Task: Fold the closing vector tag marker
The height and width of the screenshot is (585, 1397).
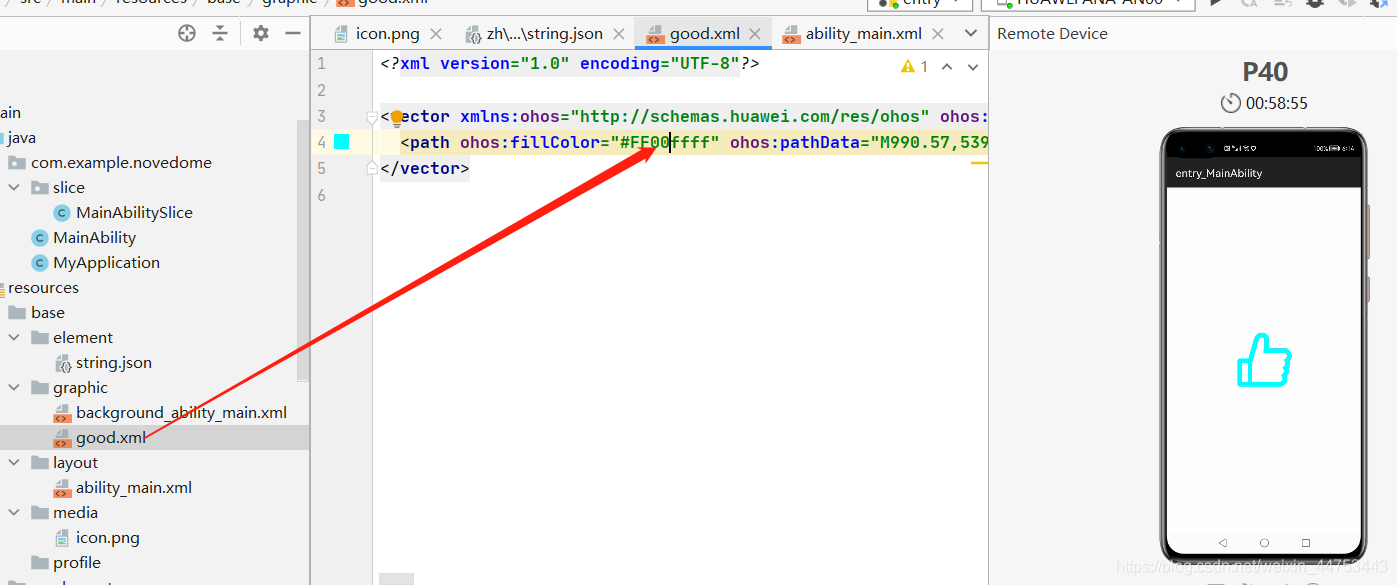Action: tap(374, 169)
